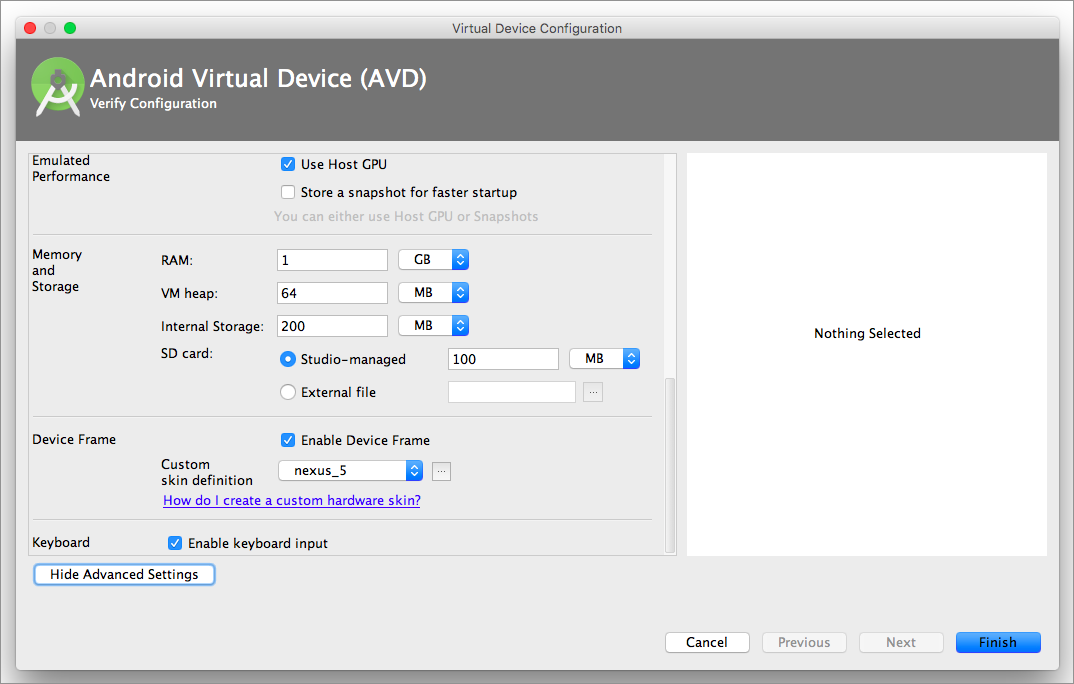This screenshot has width=1074, height=684.
Task: Select the Studio-managed SD card option
Action: click(x=288, y=359)
